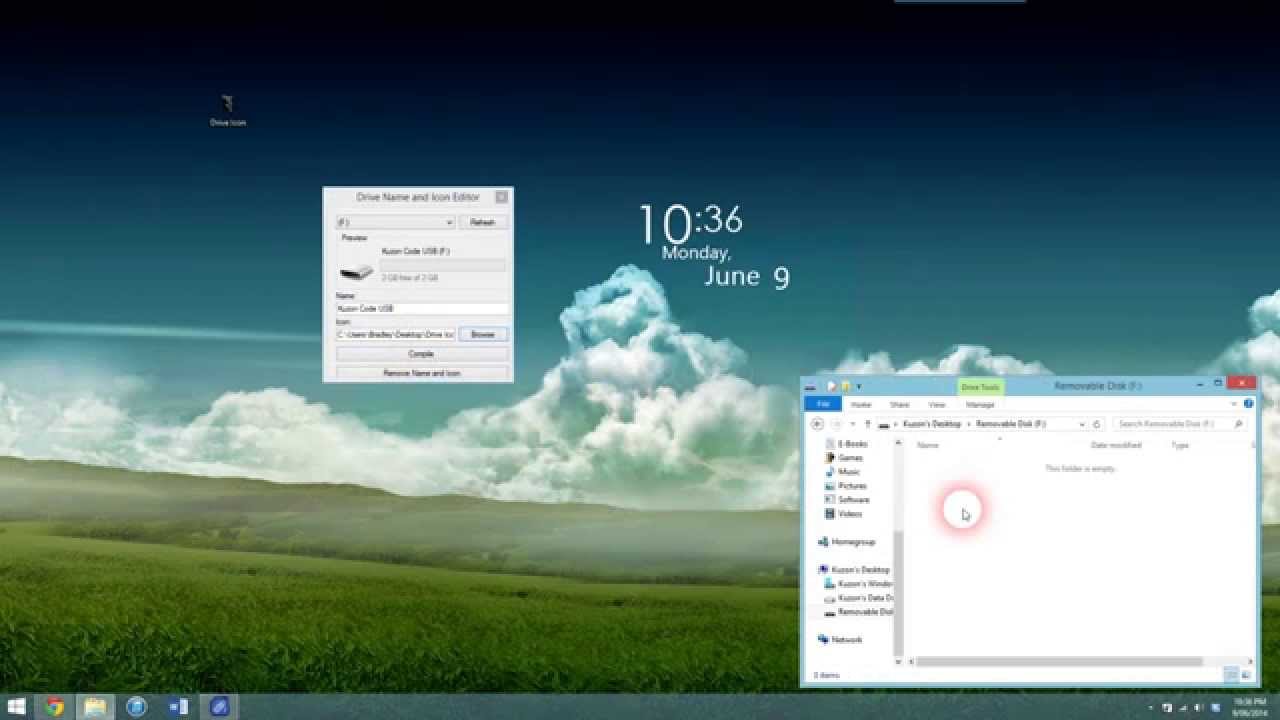Click Removable Disk (F:) breadcrumb in address bar
The image size is (1280, 720).
pyautogui.click(x=1011, y=424)
